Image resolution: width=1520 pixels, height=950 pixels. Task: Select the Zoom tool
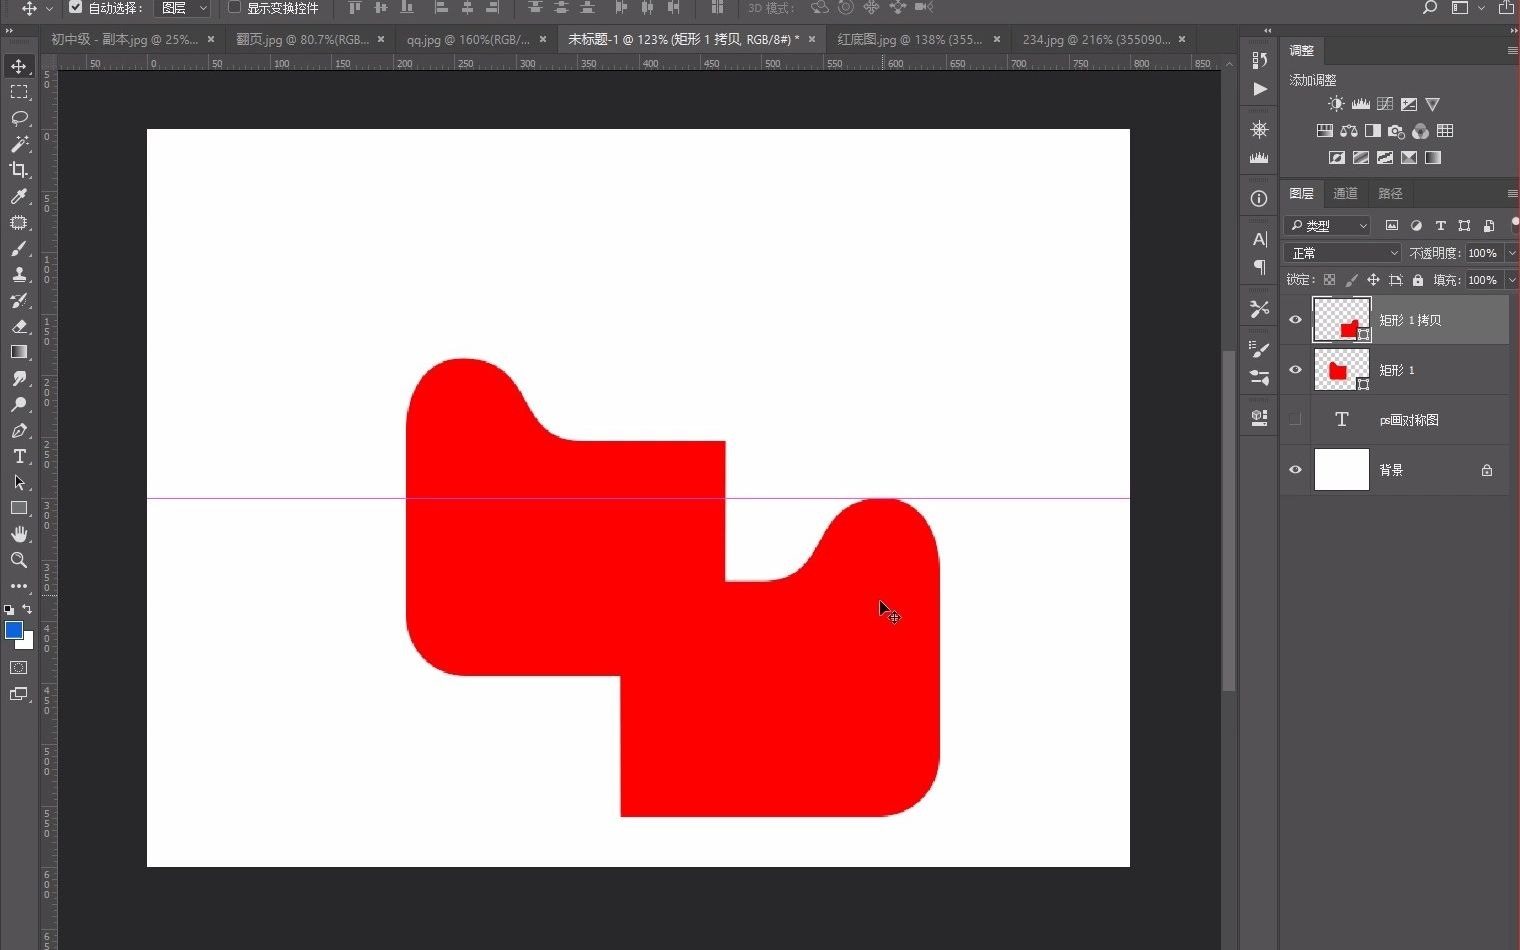[x=19, y=560]
